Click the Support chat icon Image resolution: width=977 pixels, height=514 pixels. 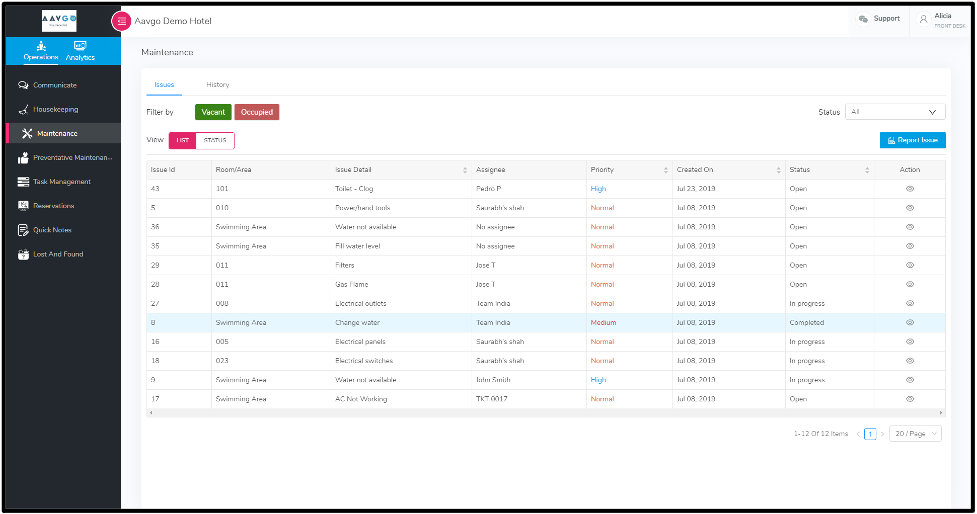click(x=863, y=19)
